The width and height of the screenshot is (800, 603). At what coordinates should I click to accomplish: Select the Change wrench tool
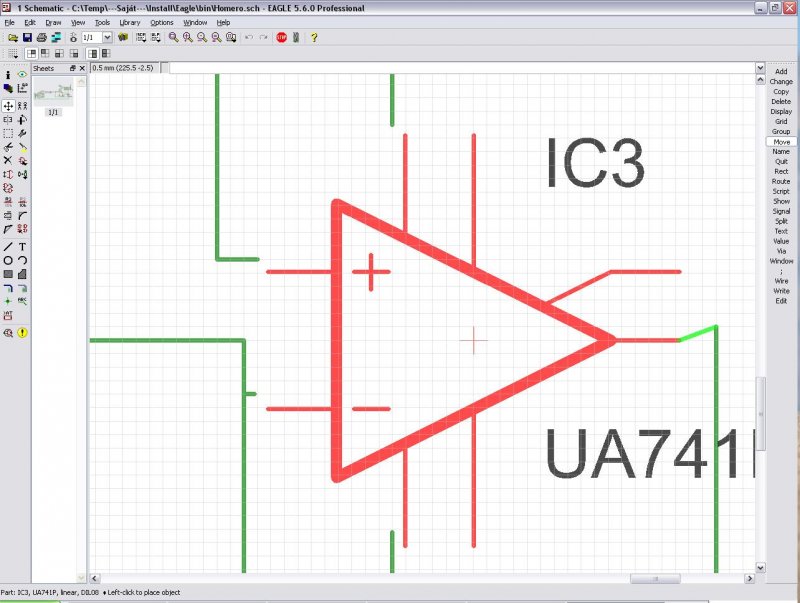(22, 133)
